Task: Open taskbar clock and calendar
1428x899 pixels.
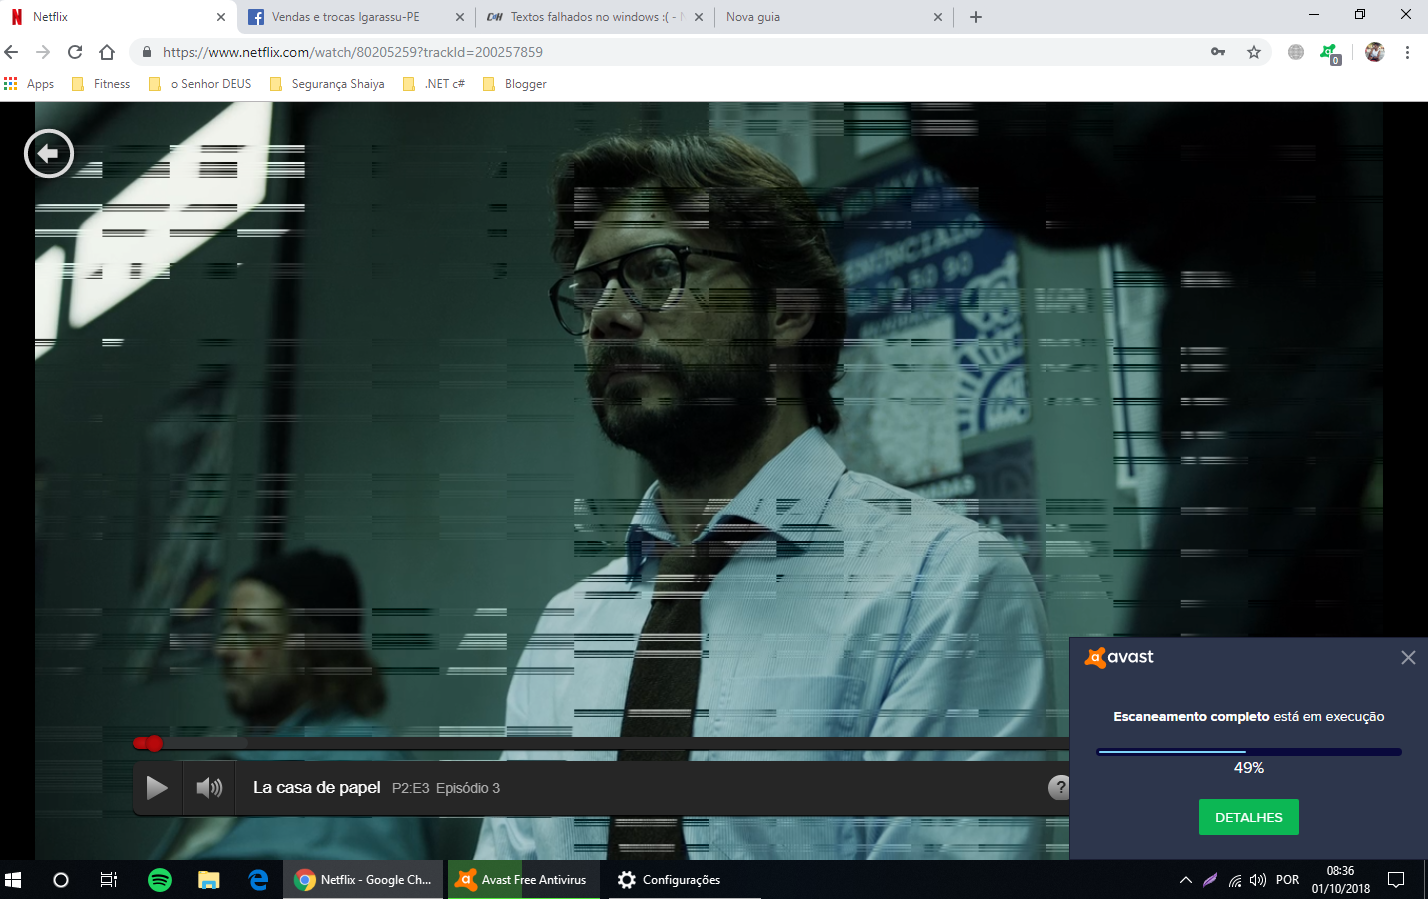Action: coord(1341,880)
